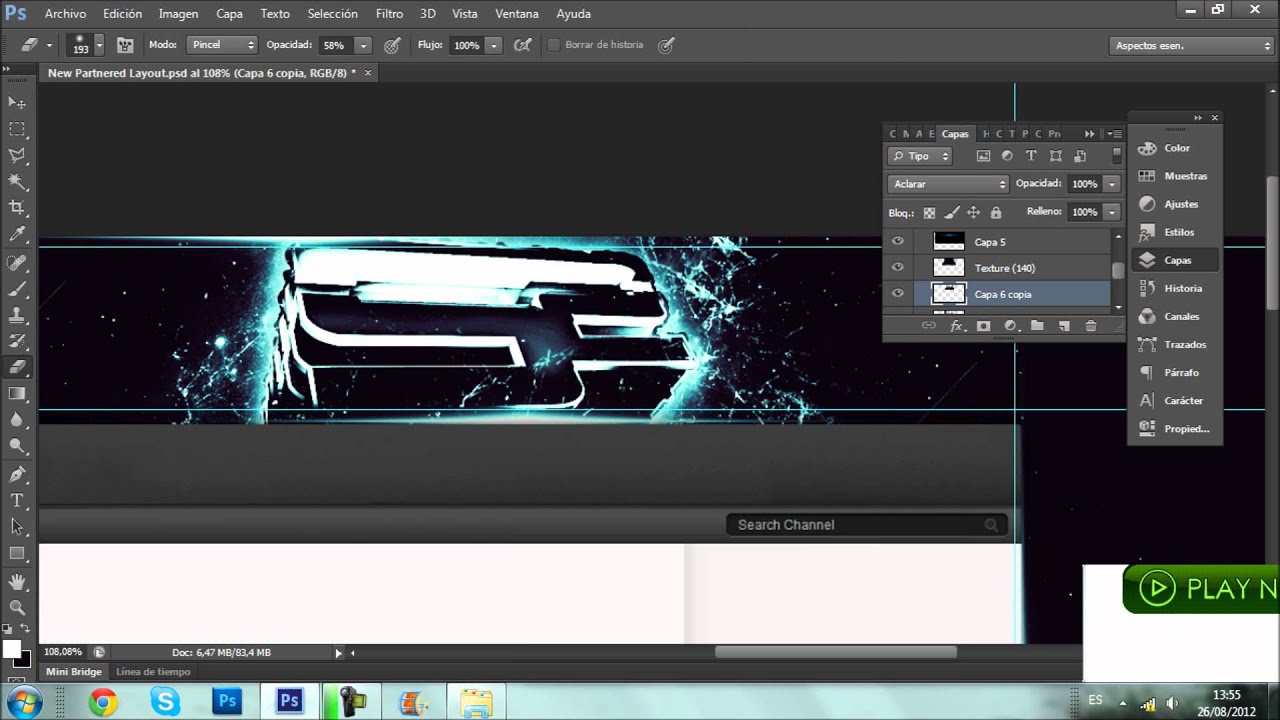The width and height of the screenshot is (1280, 720).
Task: Click the delete layer trash icon
Action: tap(1090, 326)
